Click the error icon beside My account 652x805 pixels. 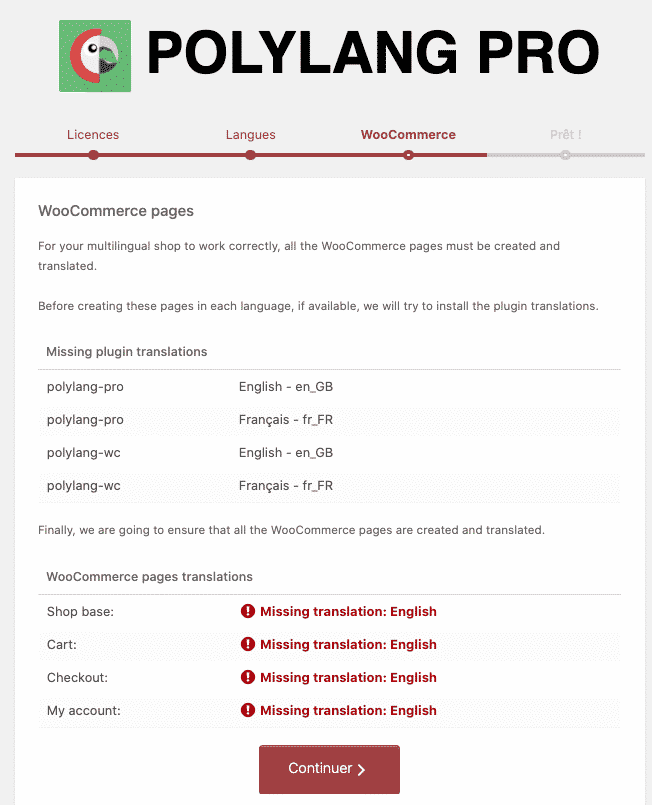coord(249,710)
